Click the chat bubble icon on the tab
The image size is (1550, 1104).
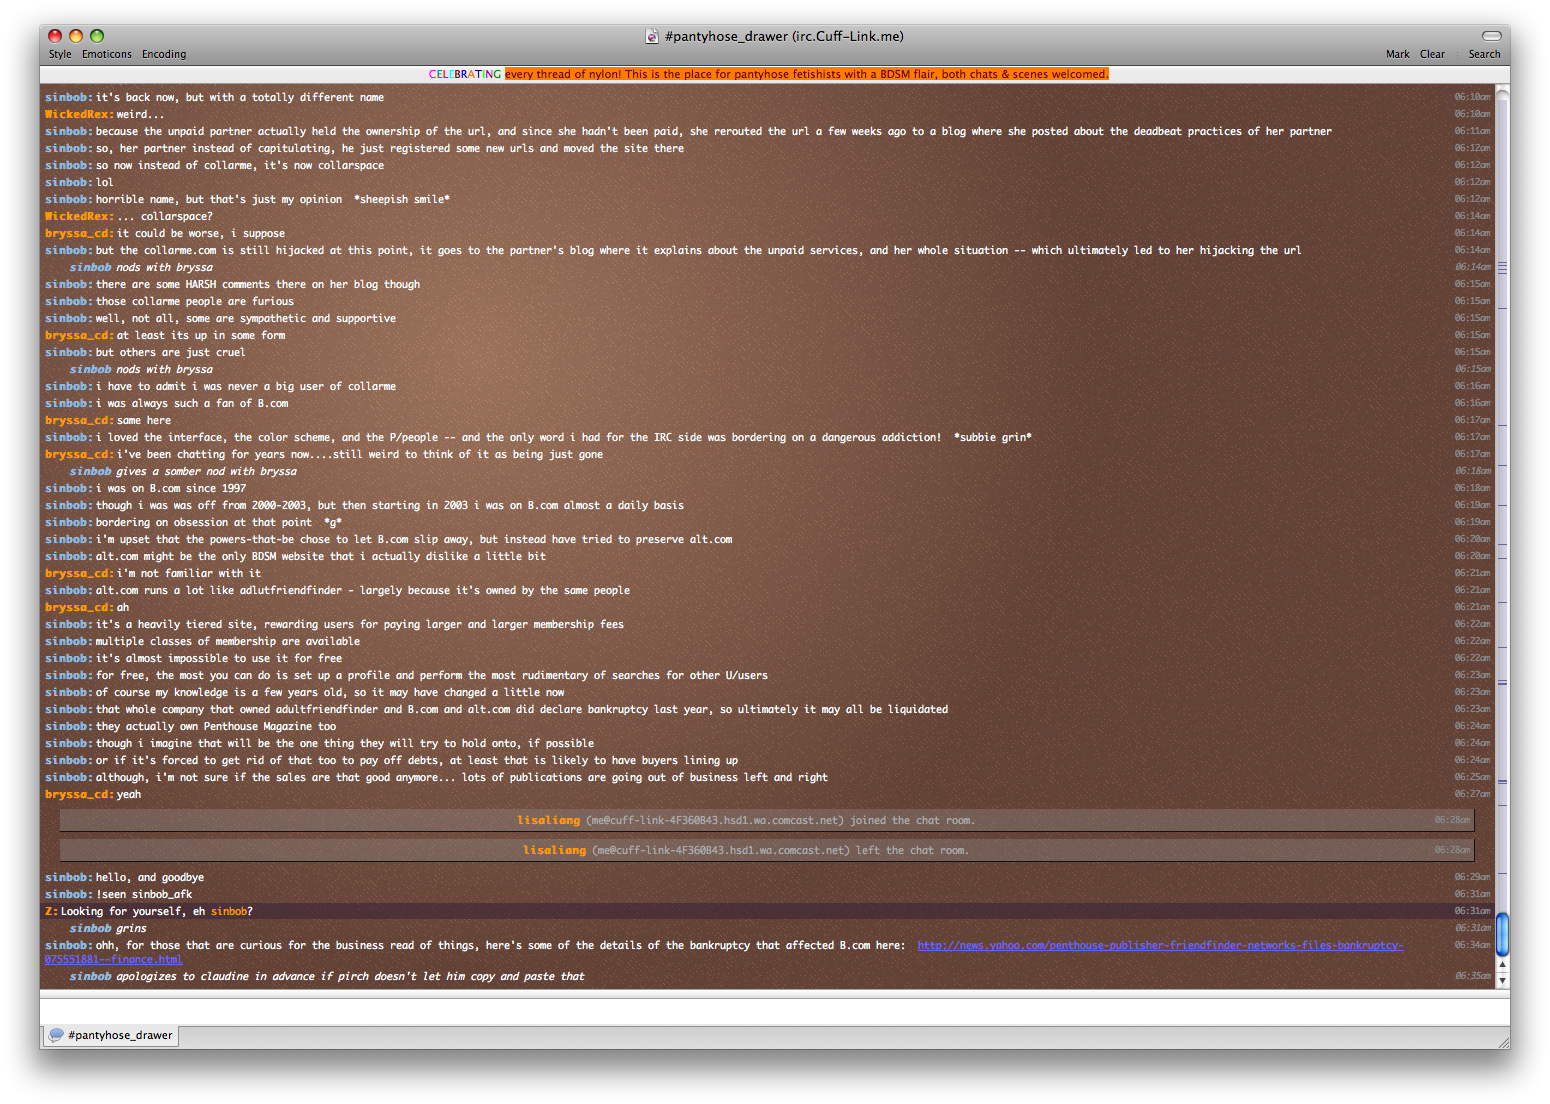tap(56, 1035)
